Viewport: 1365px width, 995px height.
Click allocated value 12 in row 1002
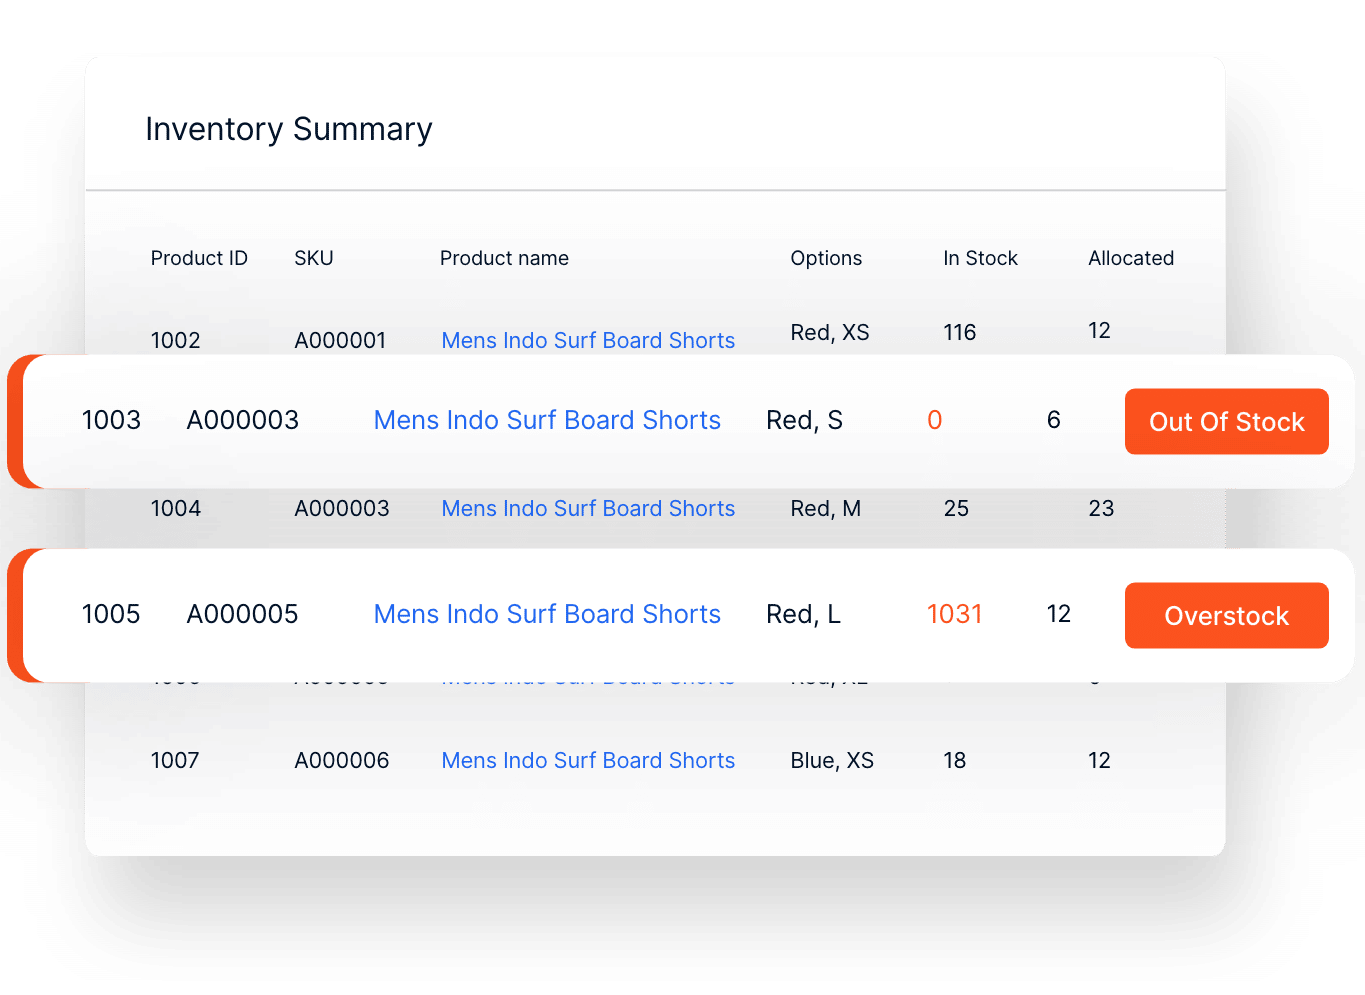(1100, 330)
